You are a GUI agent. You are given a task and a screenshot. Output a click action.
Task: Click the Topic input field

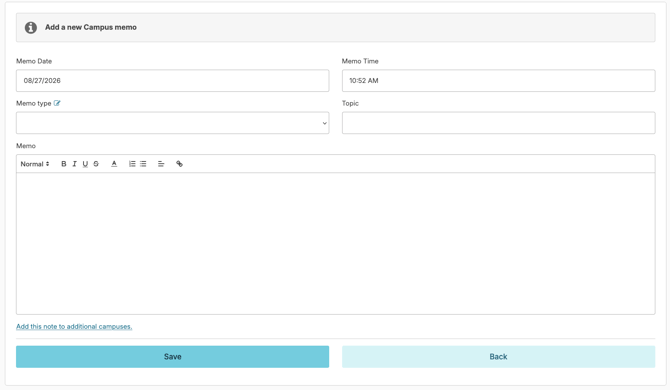click(x=498, y=123)
